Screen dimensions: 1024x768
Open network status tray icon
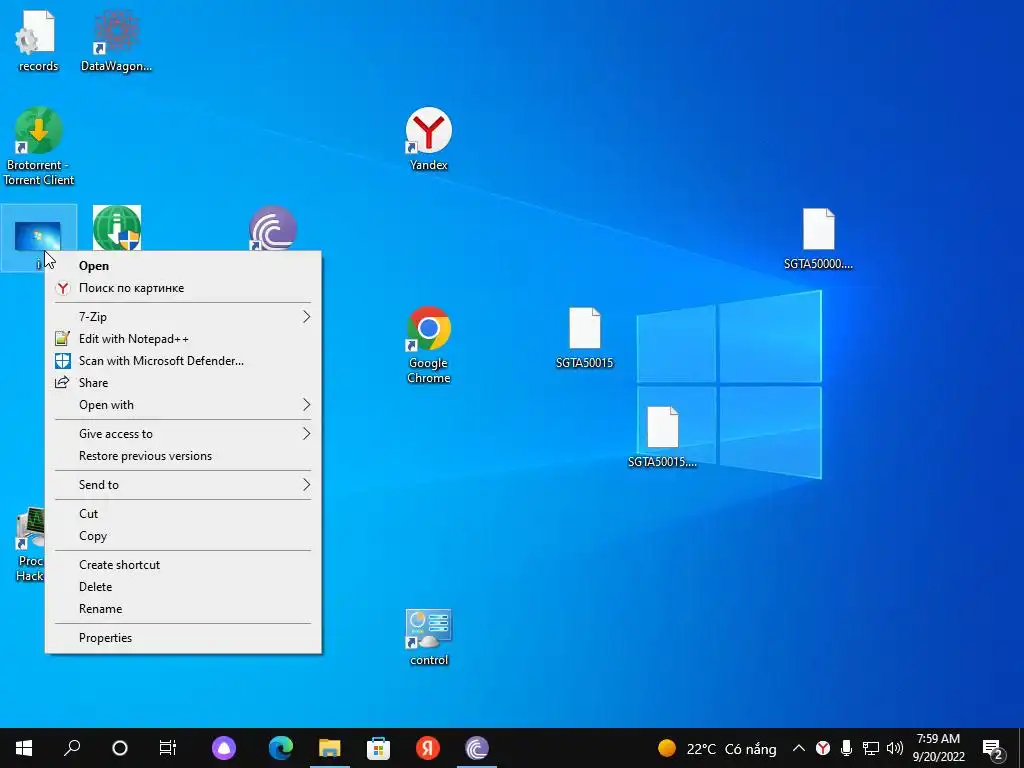(871, 748)
